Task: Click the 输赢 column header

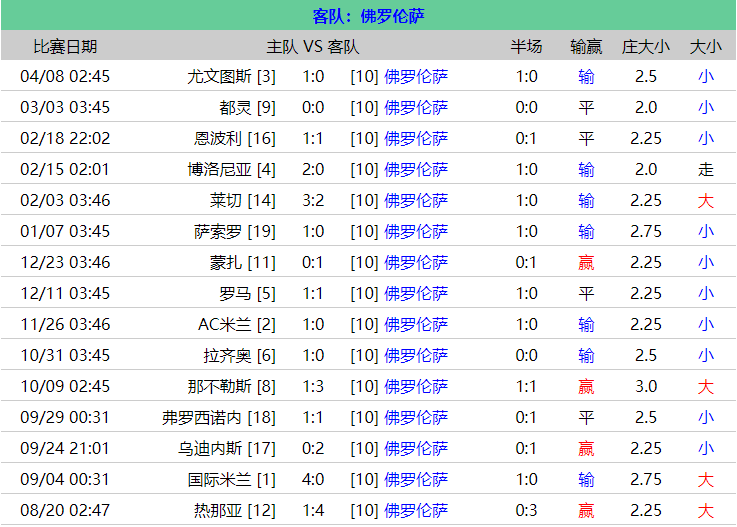Action: [586, 47]
